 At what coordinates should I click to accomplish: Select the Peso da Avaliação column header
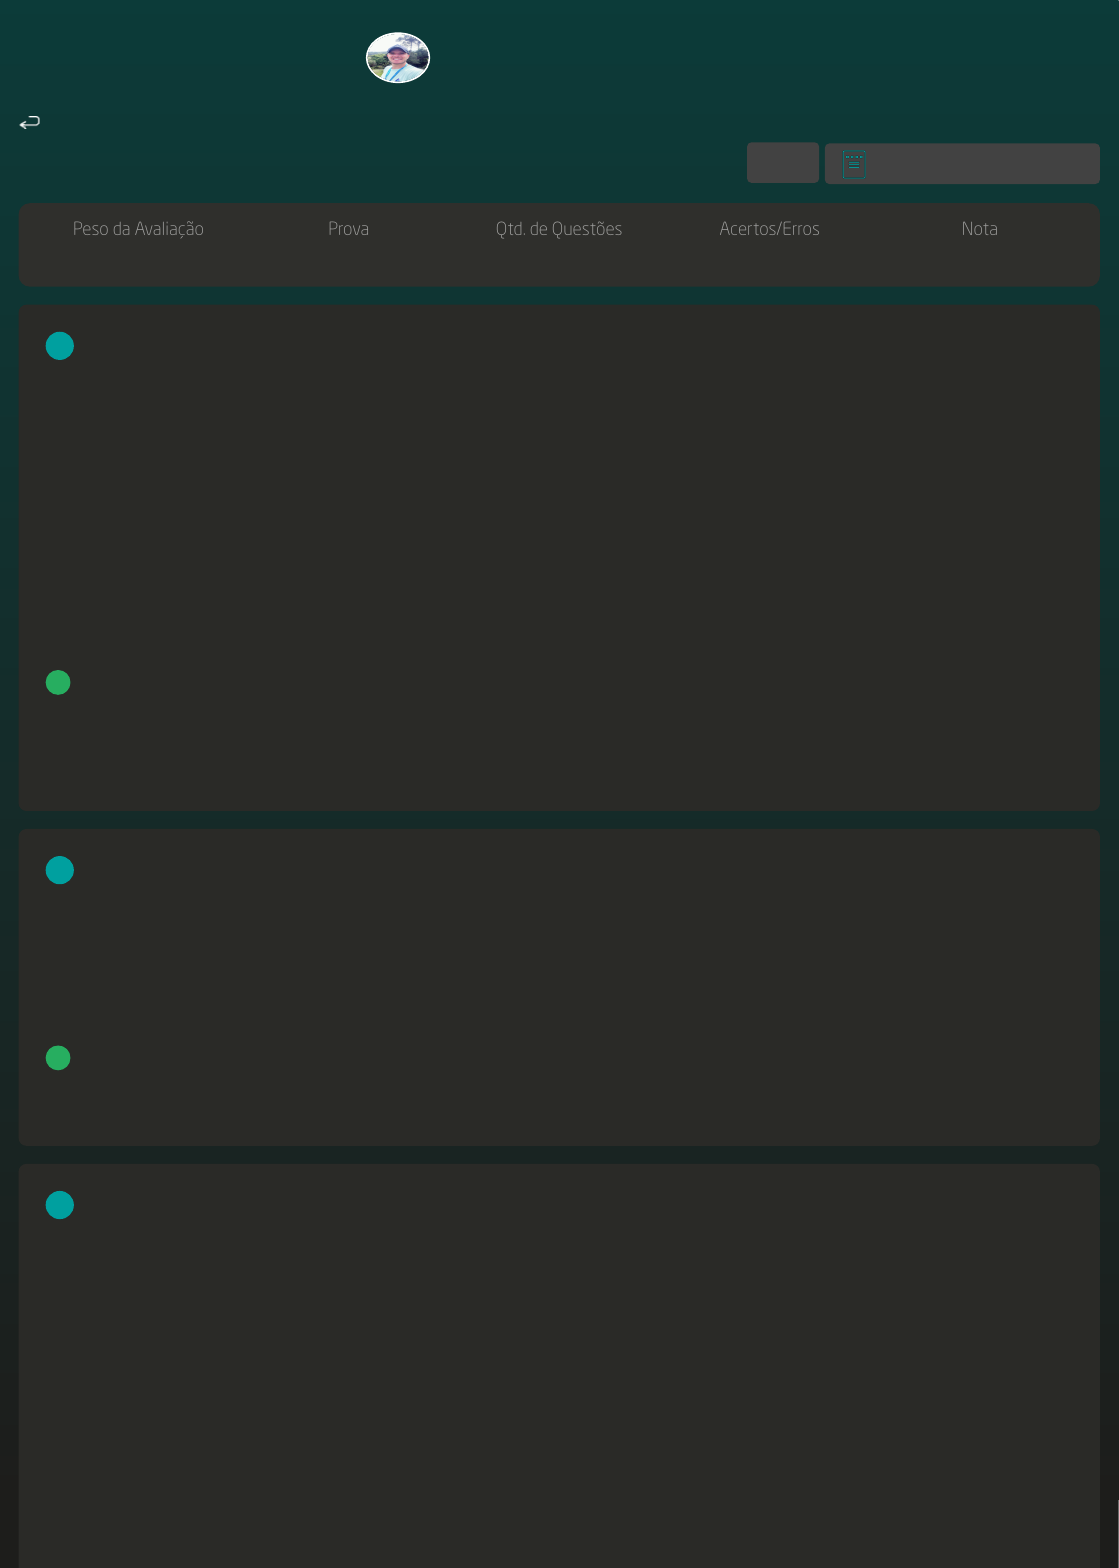coord(138,229)
